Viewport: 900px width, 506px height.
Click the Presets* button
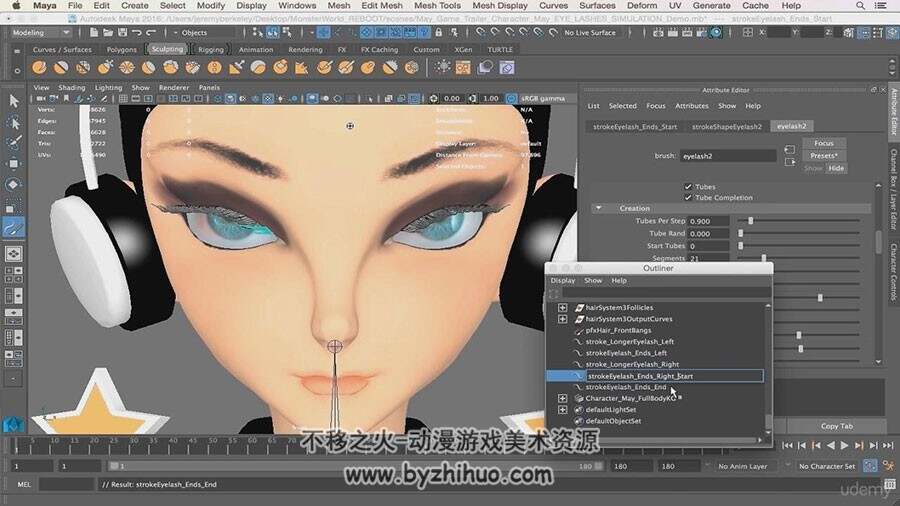coord(824,155)
